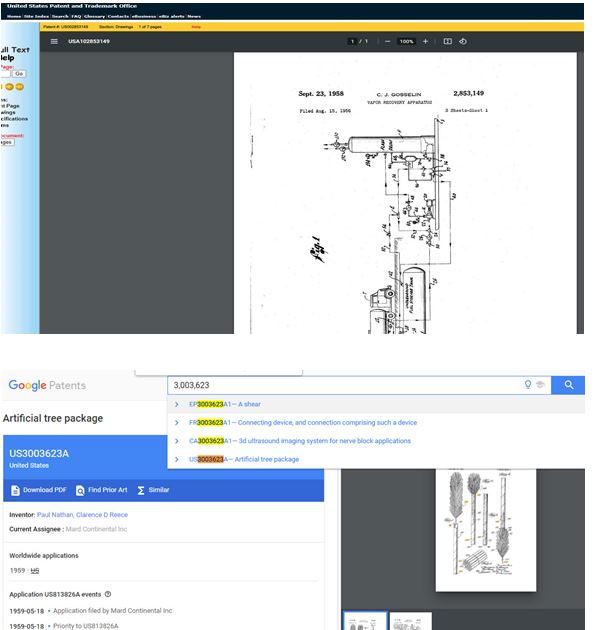Open the Help link under Full Text in sidebar
Viewport: 600px width, 630px height.
pyautogui.click(x=7, y=58)
